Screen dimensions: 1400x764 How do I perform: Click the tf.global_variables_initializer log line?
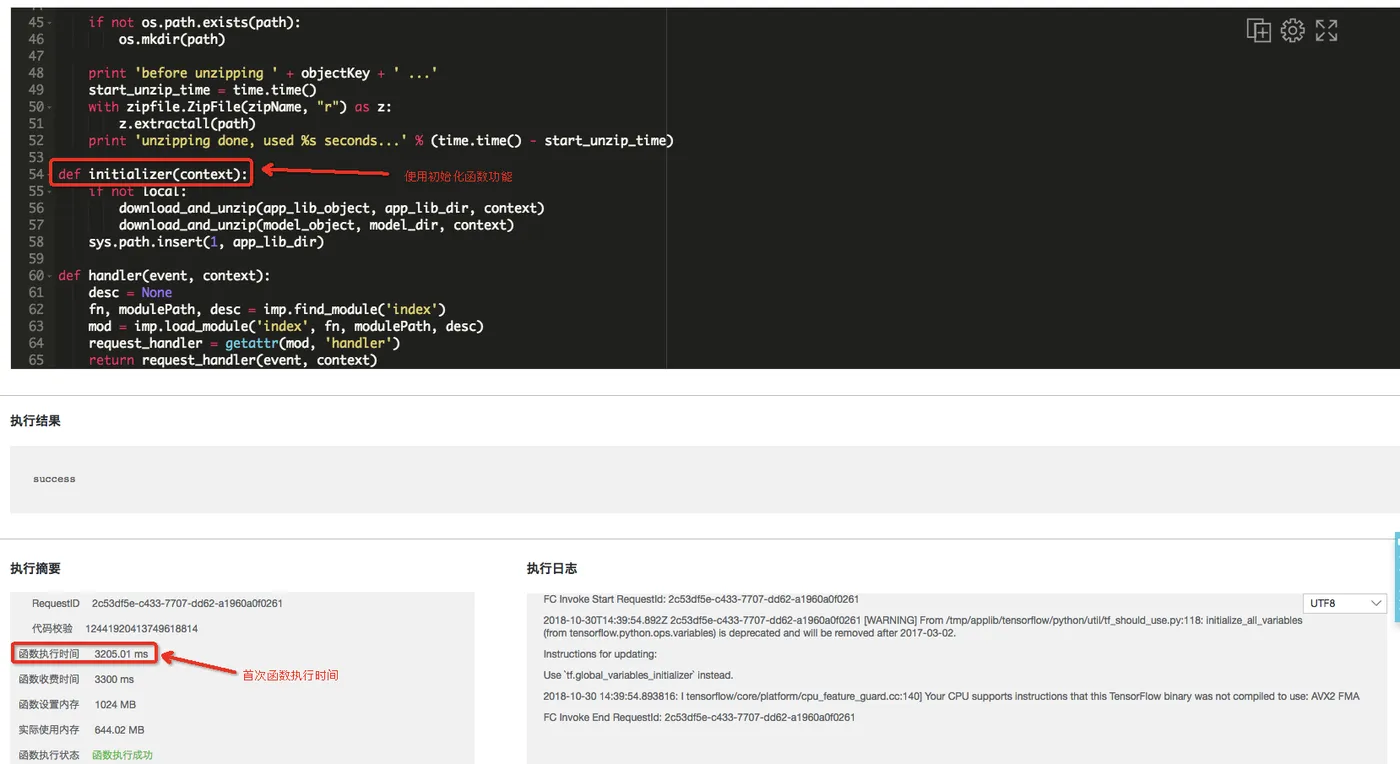click(x=638, y=675)
